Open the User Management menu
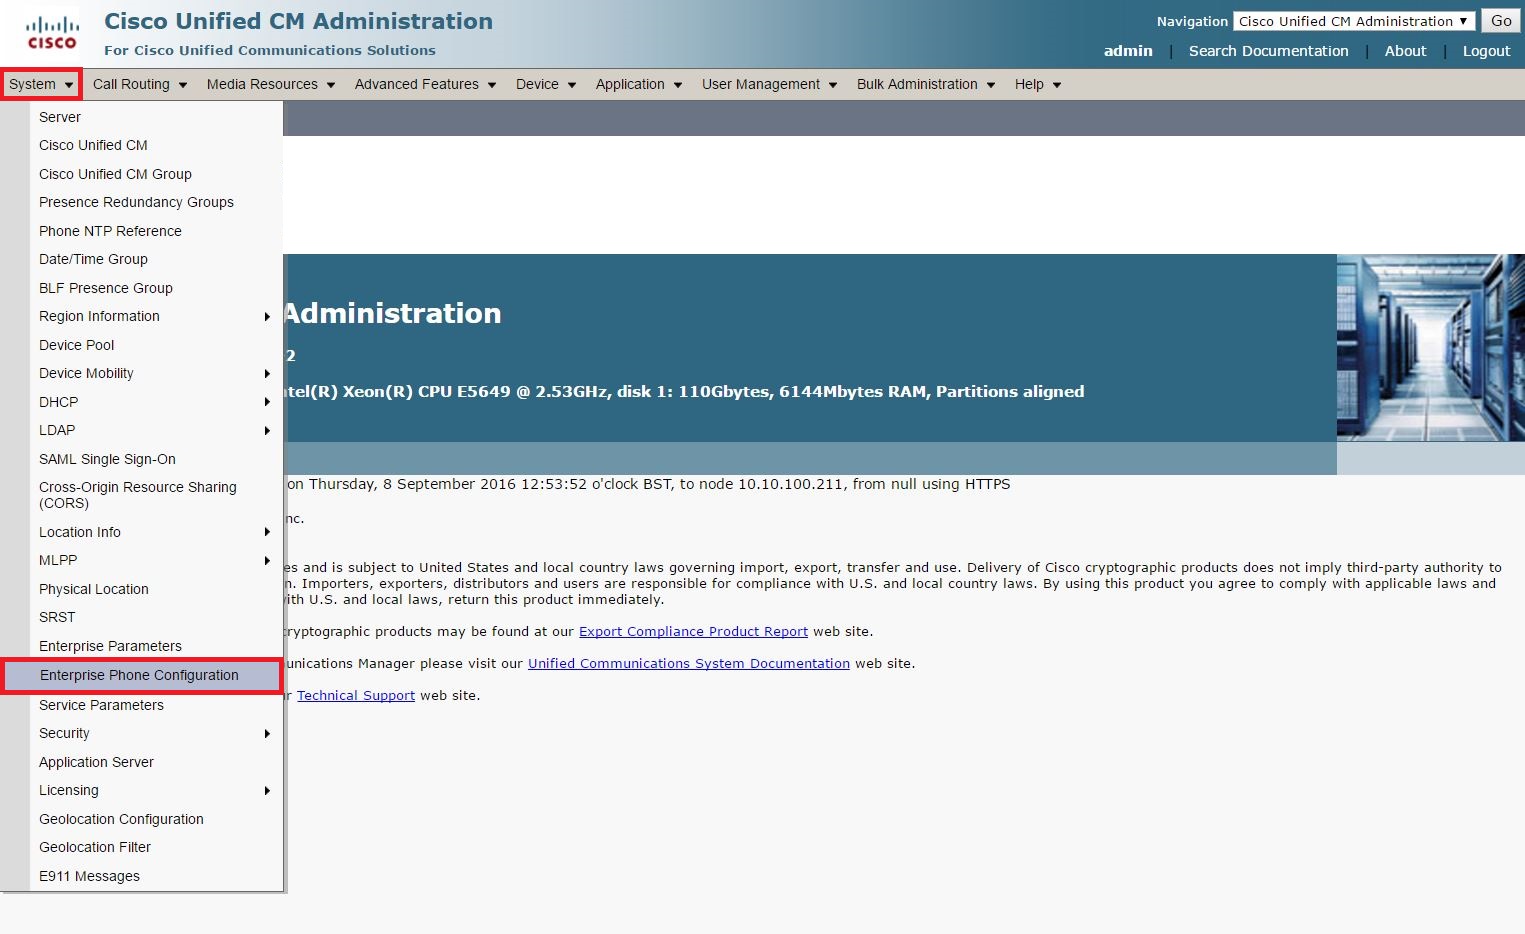This screenshot has height=934, width=1525. (769, 84)
